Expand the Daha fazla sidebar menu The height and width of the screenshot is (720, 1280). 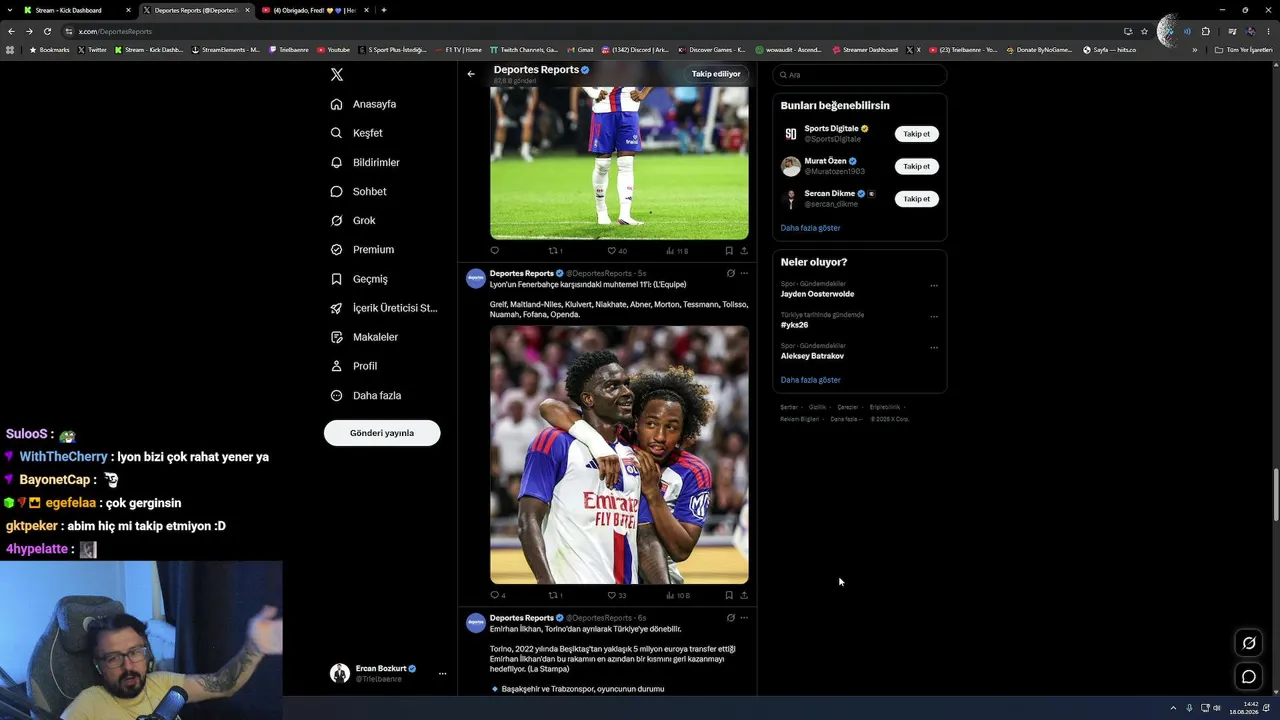[x=366, y=395]
